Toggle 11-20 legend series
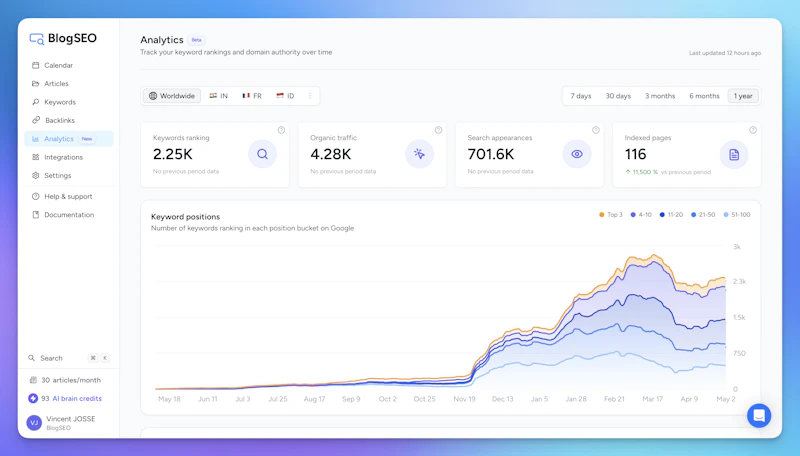Viewport: 800px width, 456px height. (671, 215)
